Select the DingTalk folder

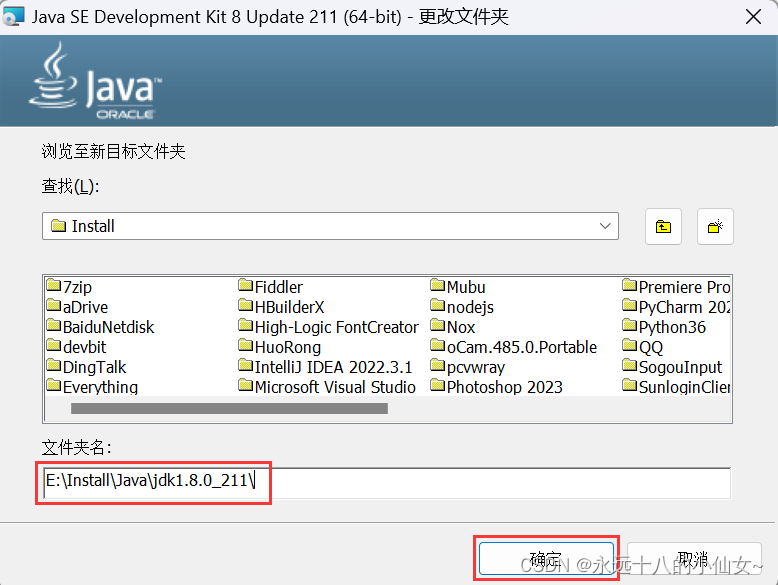[87, 367]
